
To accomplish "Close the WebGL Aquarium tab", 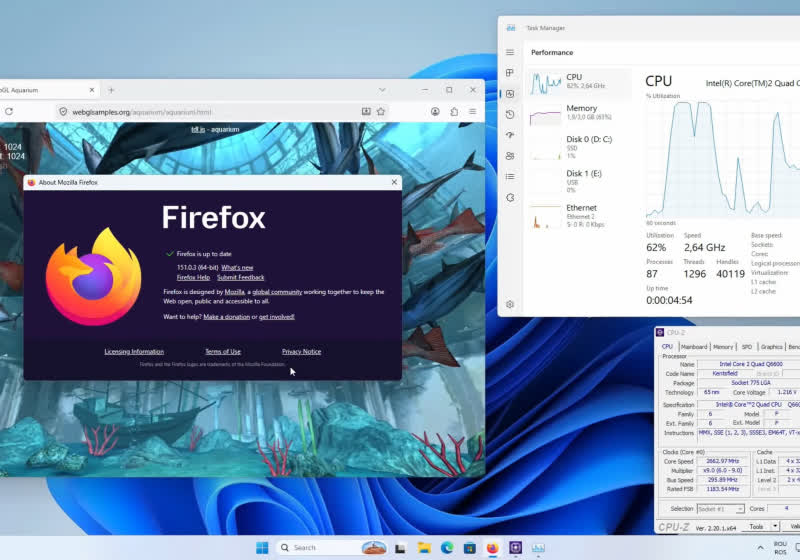I will click(x=92, y=90).
